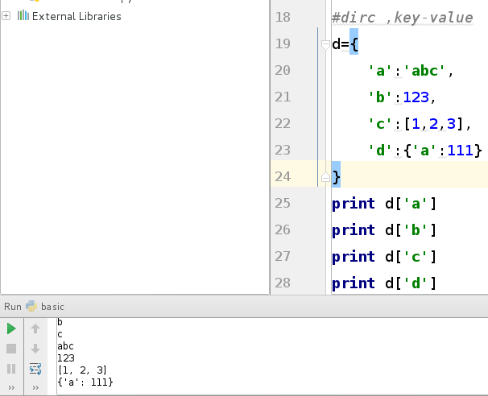This screenshot has width=488, height=396.
Task: Click line number 21 in the gutter
Action: [x=283, y=97]
